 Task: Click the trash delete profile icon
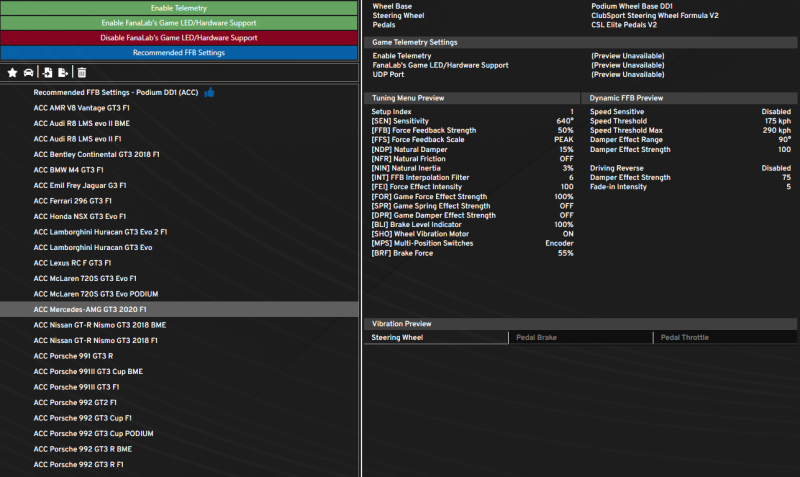point(82,72)
